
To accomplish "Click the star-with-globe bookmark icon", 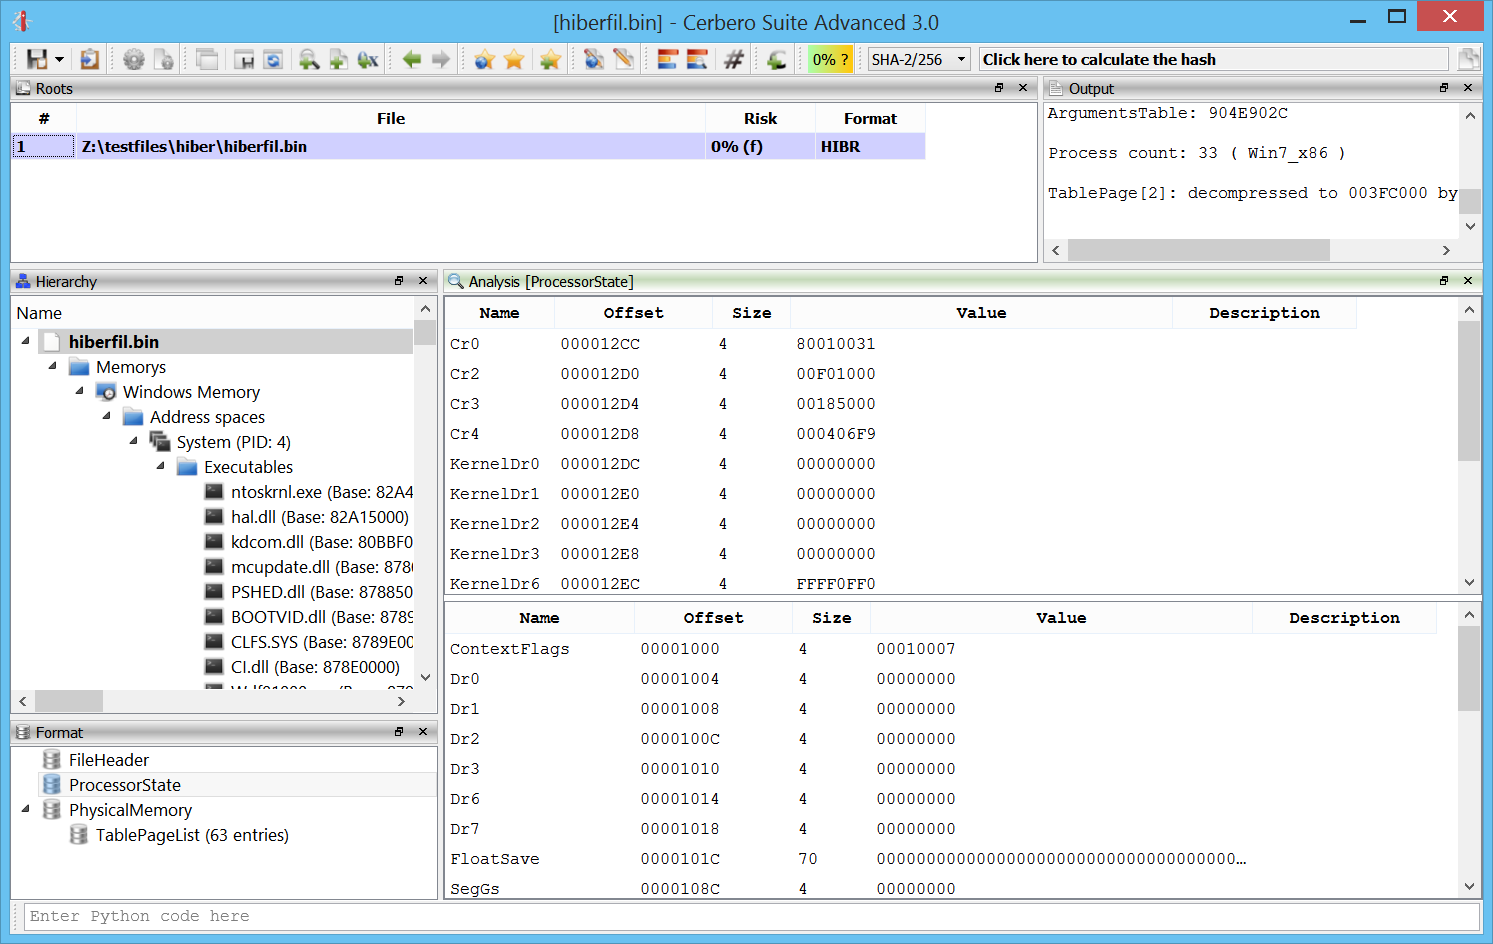I will tap(485, 60).
